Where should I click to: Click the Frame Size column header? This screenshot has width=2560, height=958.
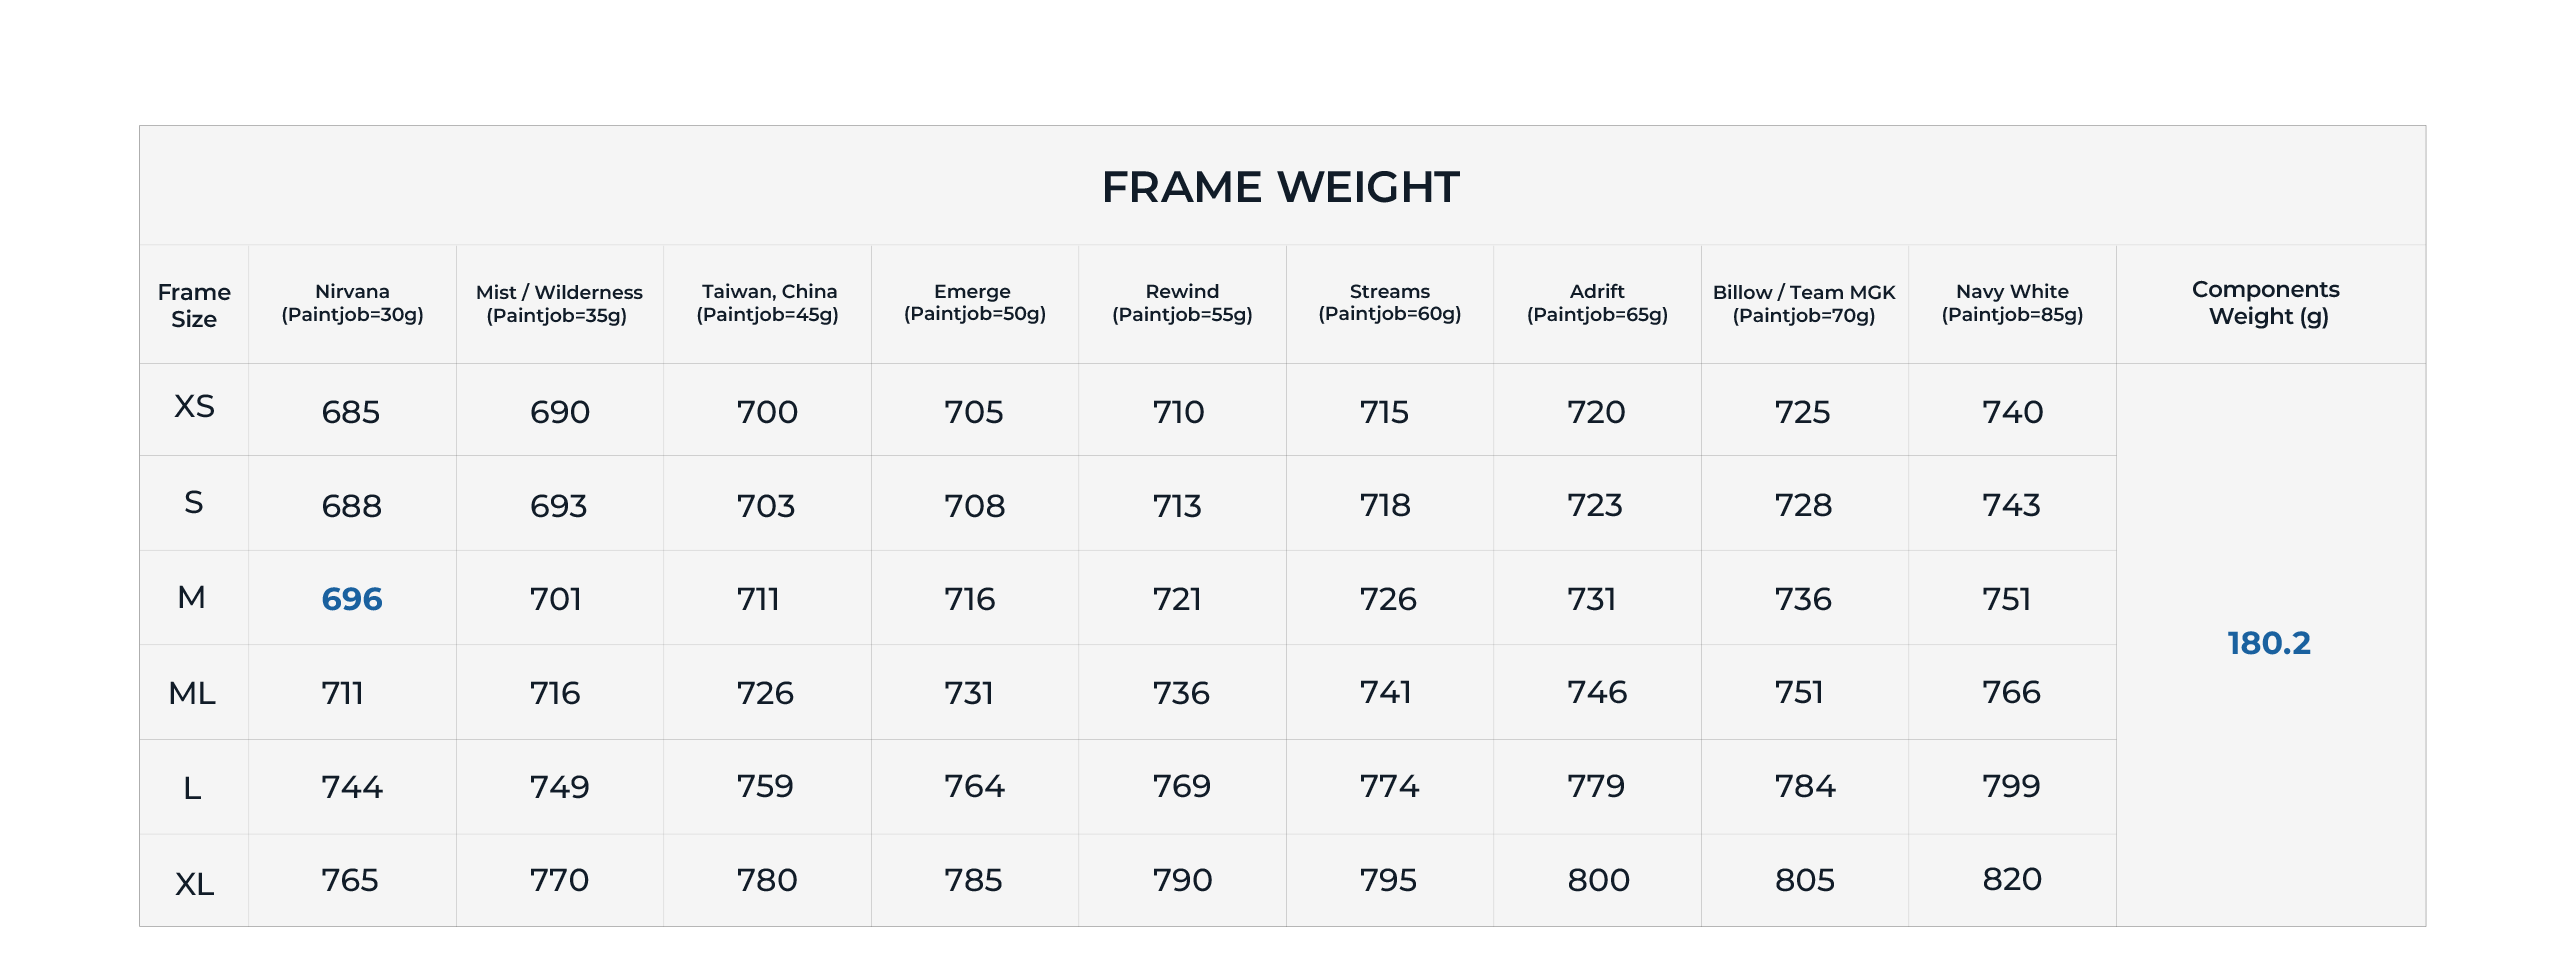coord(194,305)
